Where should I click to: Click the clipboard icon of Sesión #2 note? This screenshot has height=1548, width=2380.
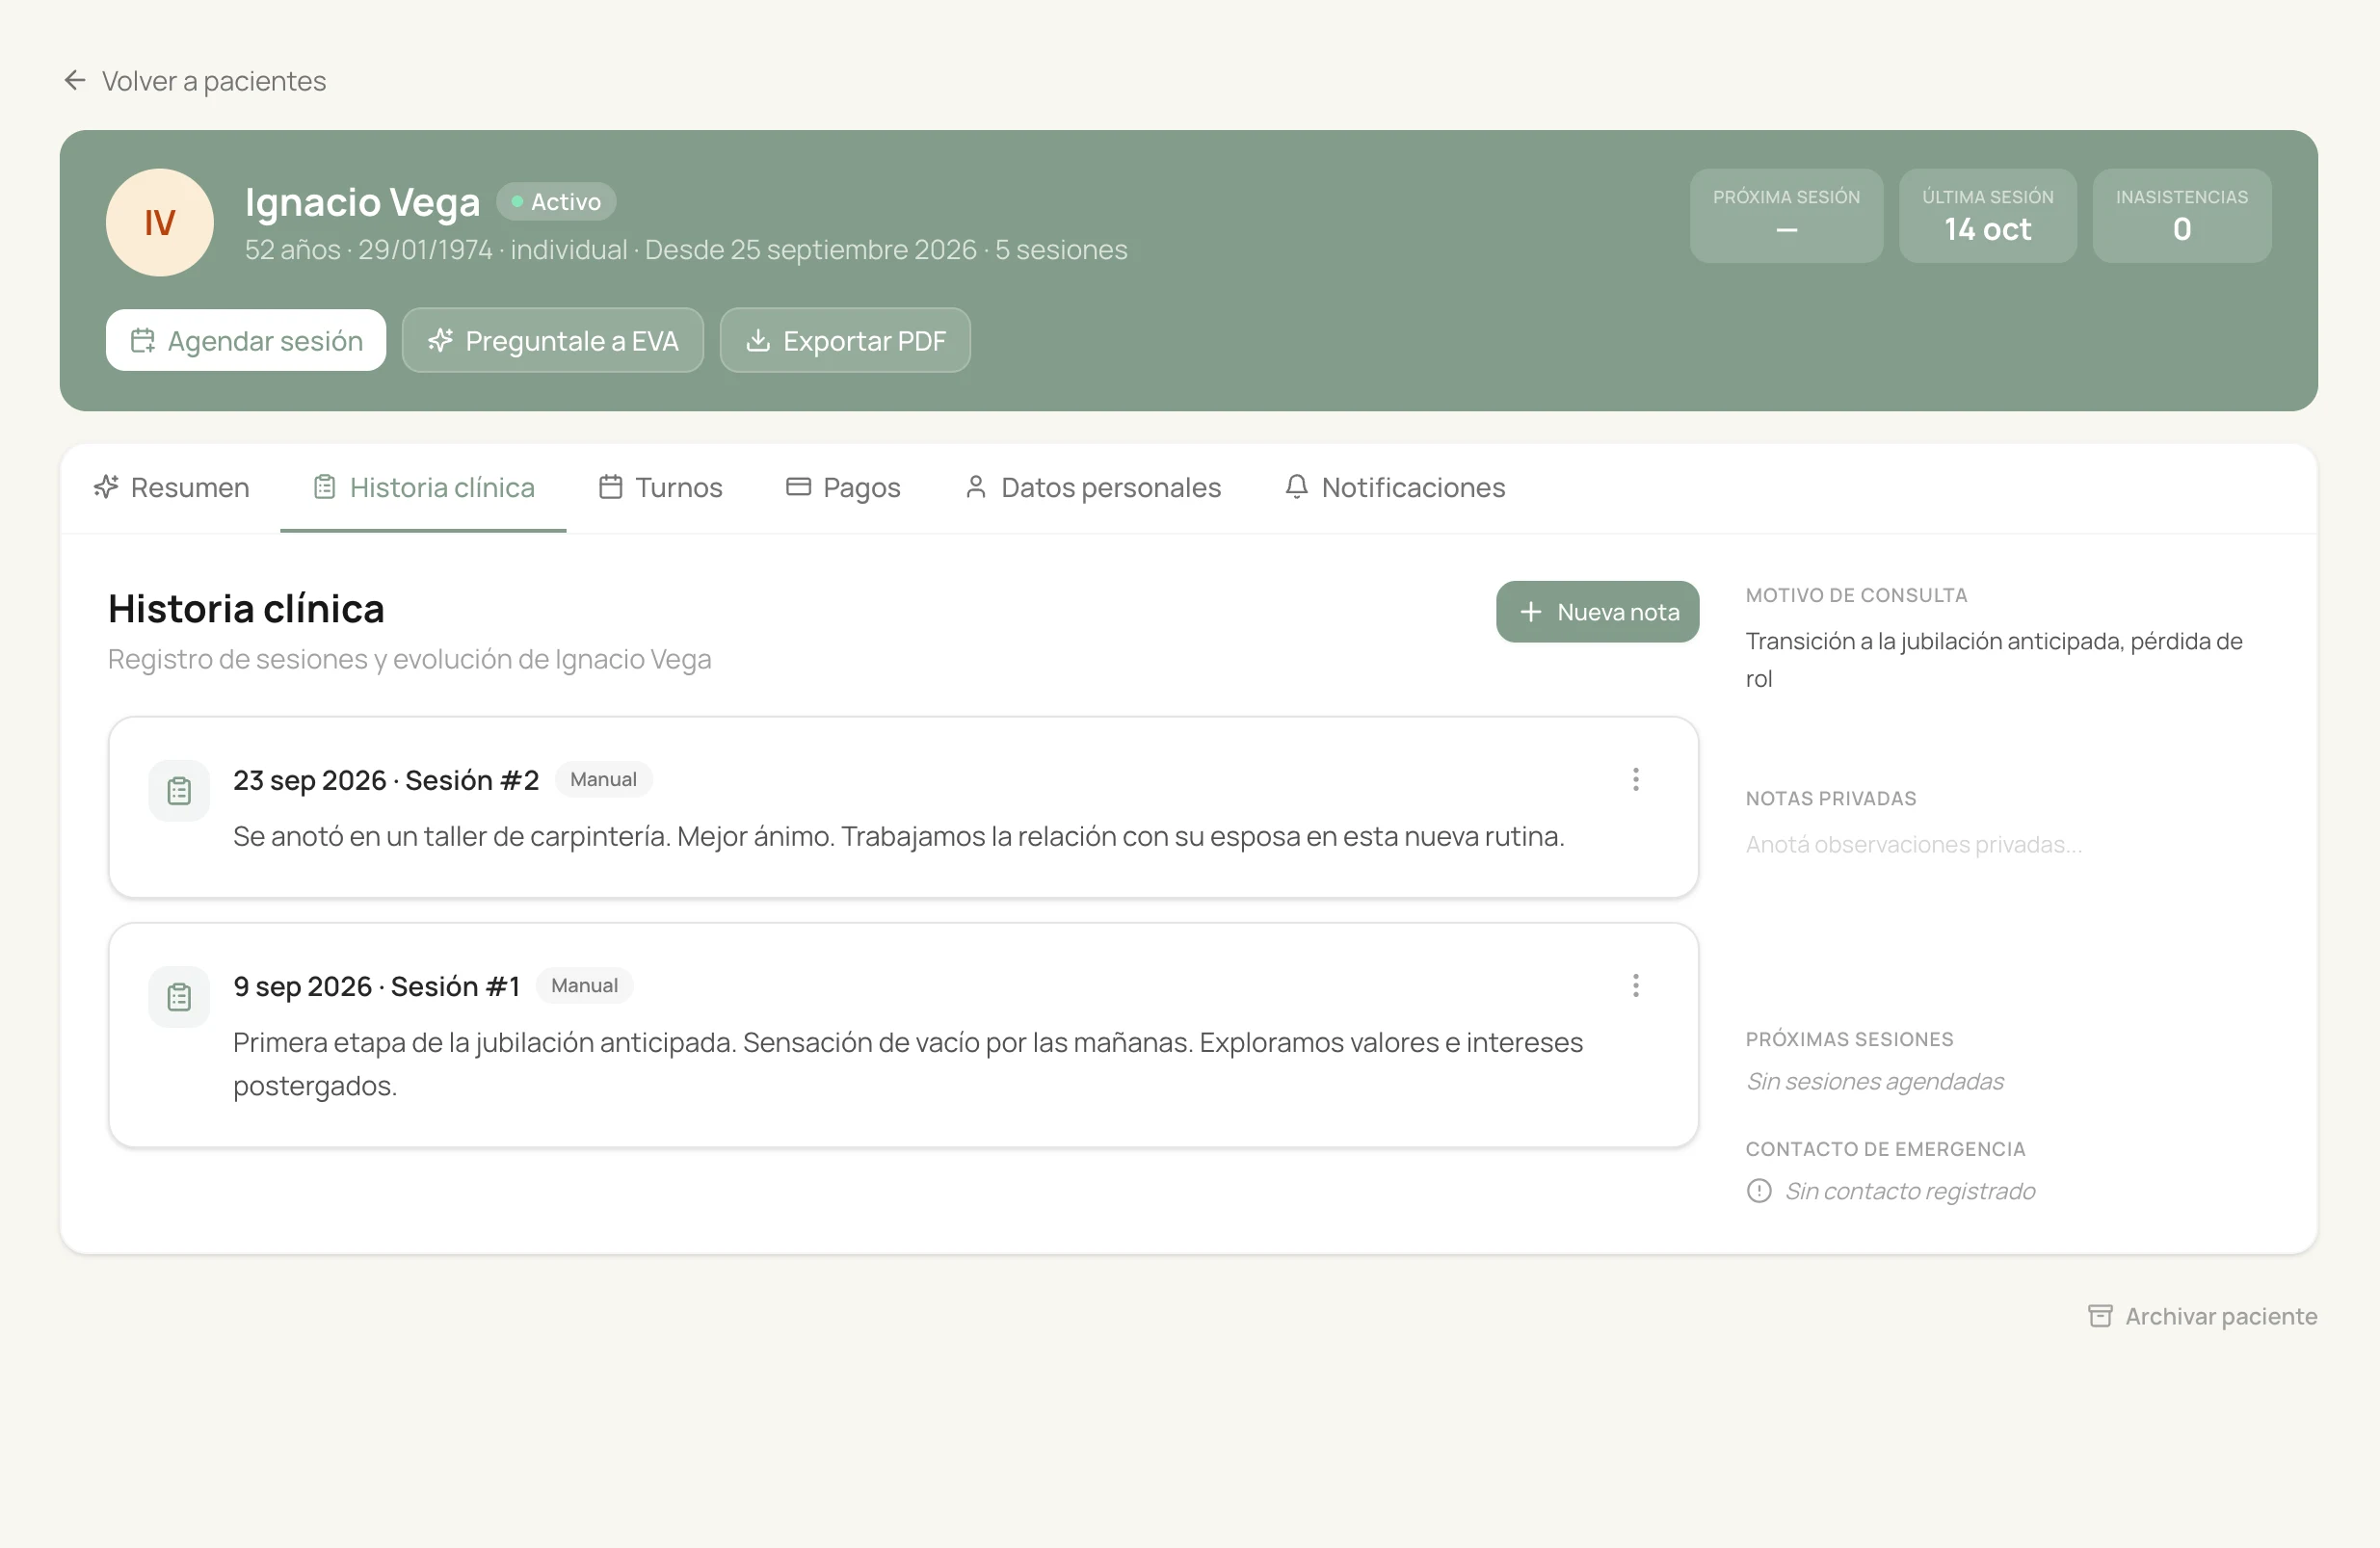click(179, 791)
